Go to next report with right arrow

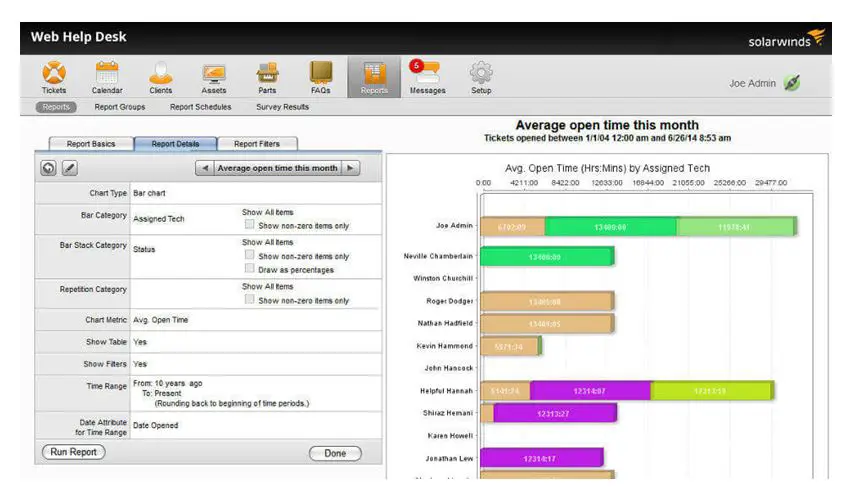(x=351, y=168)
